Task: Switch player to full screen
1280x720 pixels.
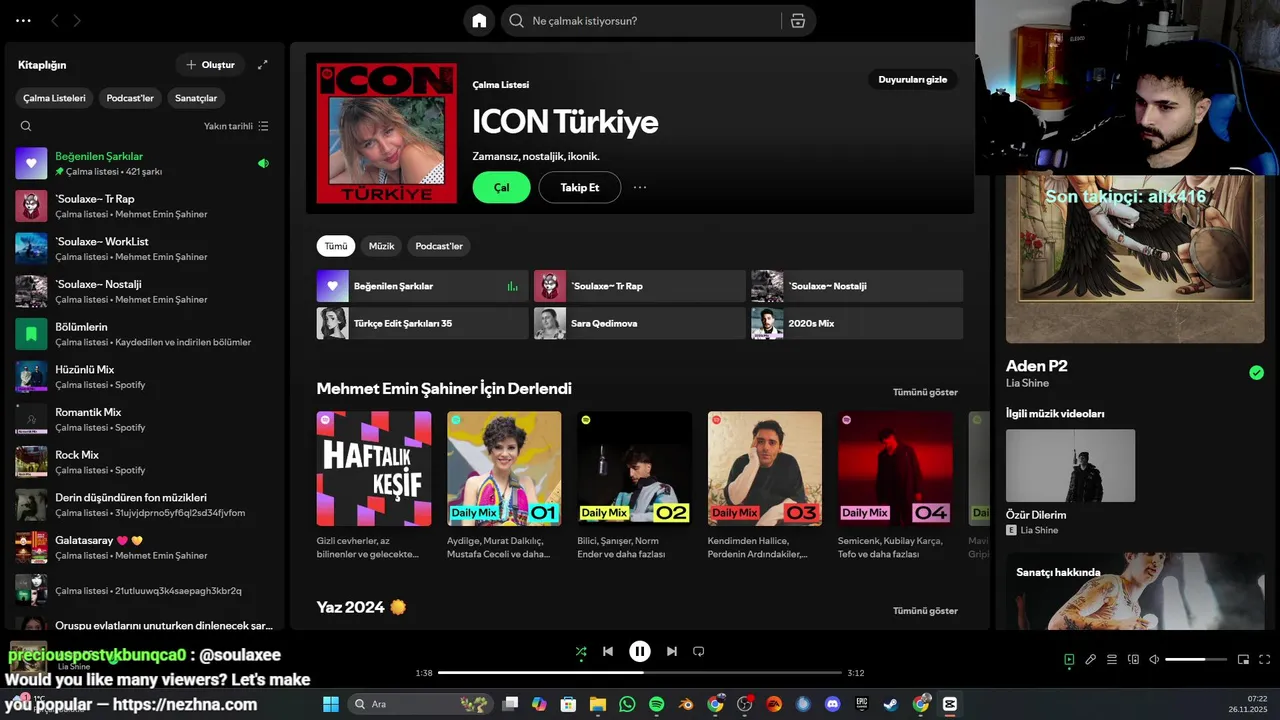Action: 1264,660
